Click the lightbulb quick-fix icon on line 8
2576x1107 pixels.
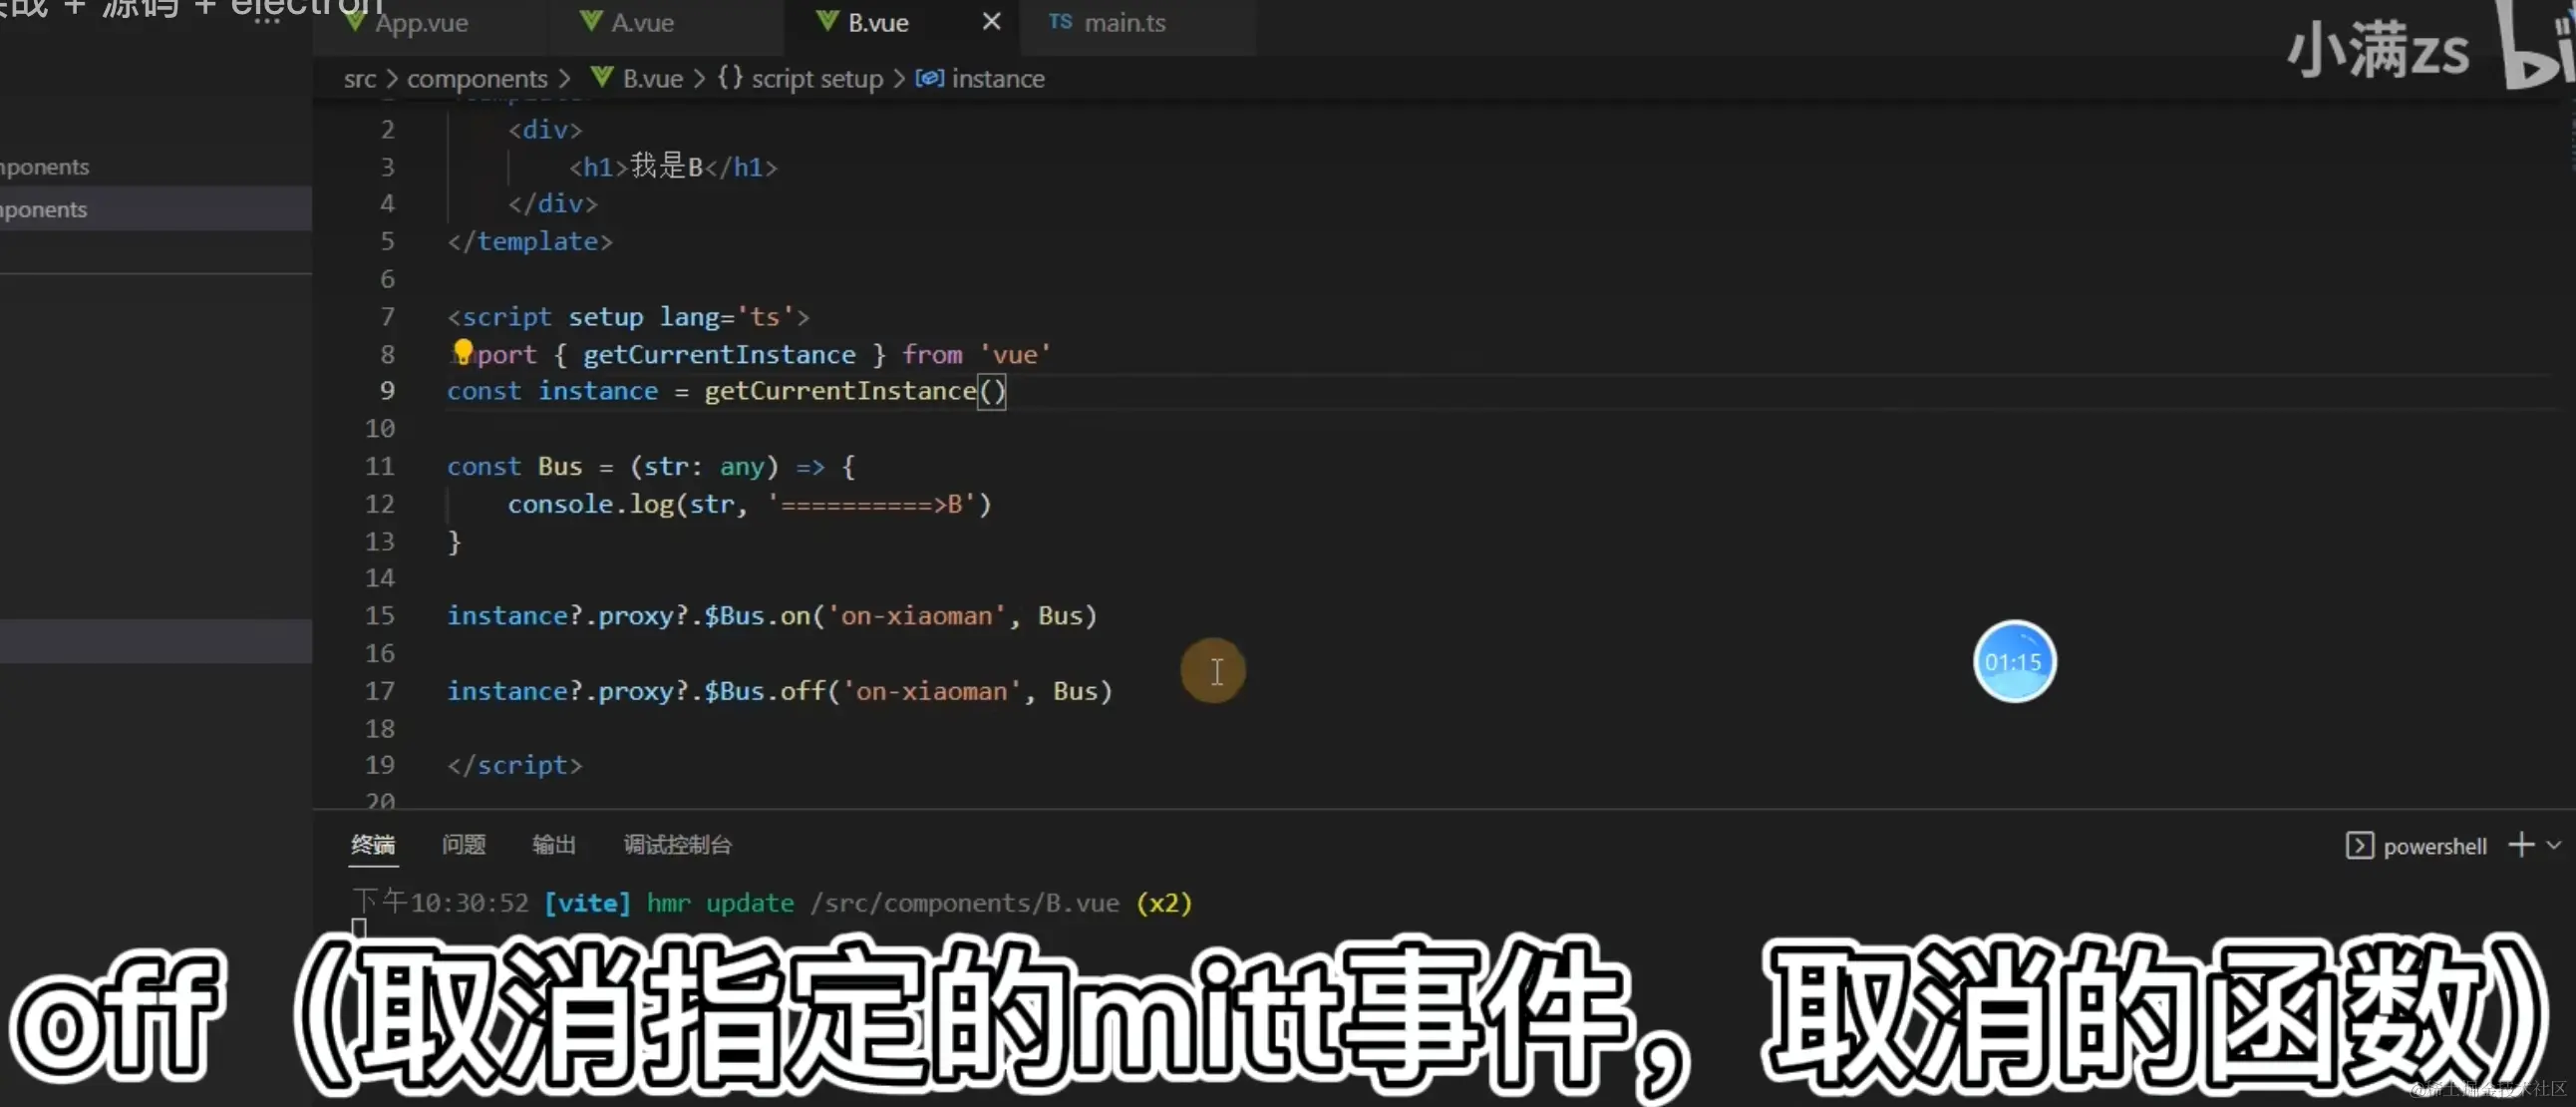(x=462, y=350)
